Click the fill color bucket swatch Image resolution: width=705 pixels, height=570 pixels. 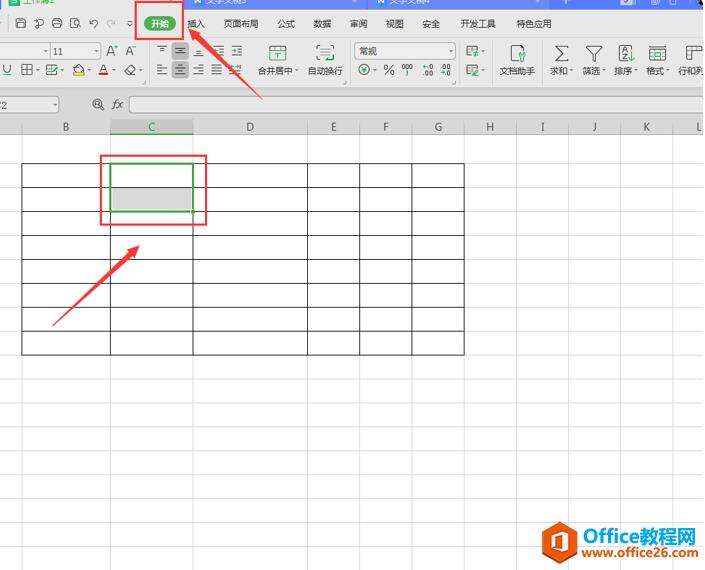click(79, 70)
